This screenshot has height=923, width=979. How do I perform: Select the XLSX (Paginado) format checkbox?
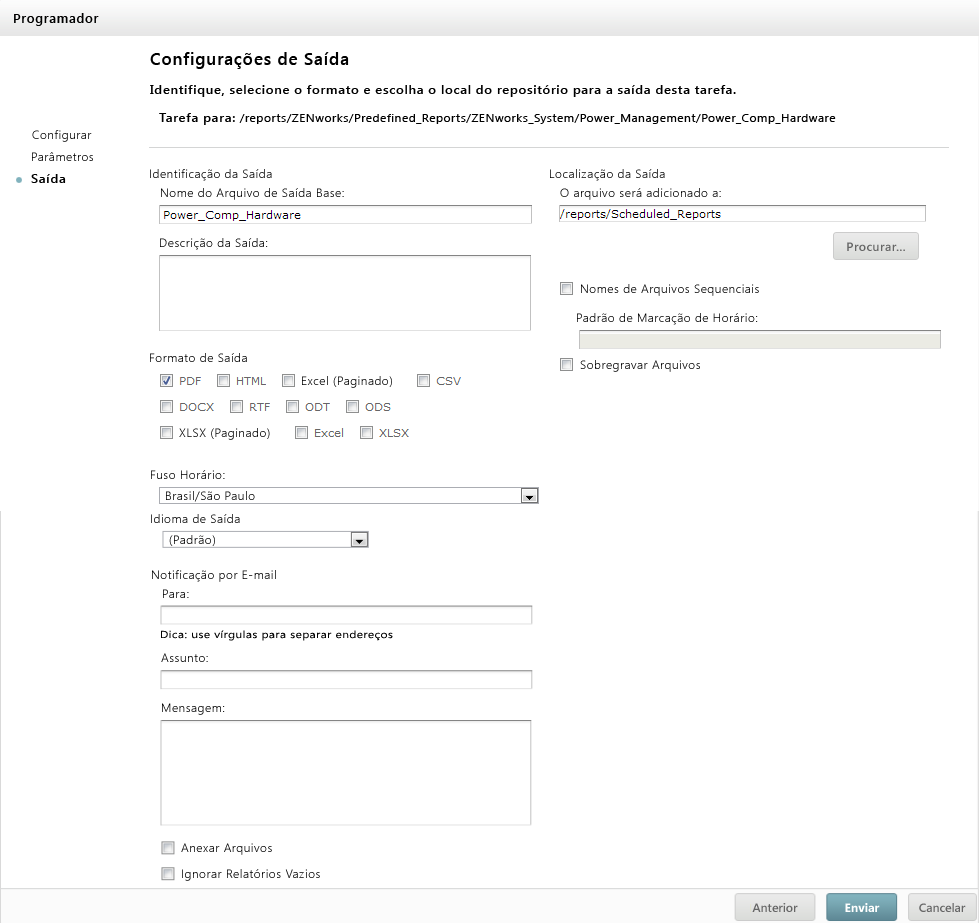tap(167, 433)
